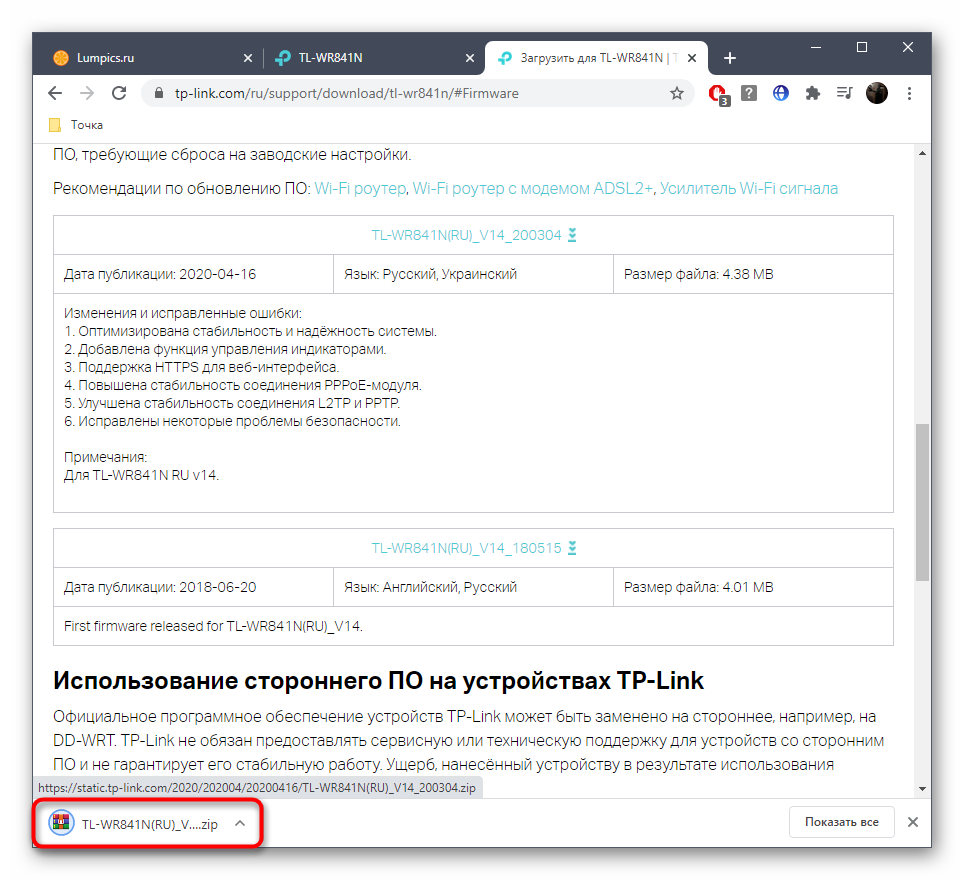Open a new tab with plus button
964x880 pixels.
[x=730, y=58]
